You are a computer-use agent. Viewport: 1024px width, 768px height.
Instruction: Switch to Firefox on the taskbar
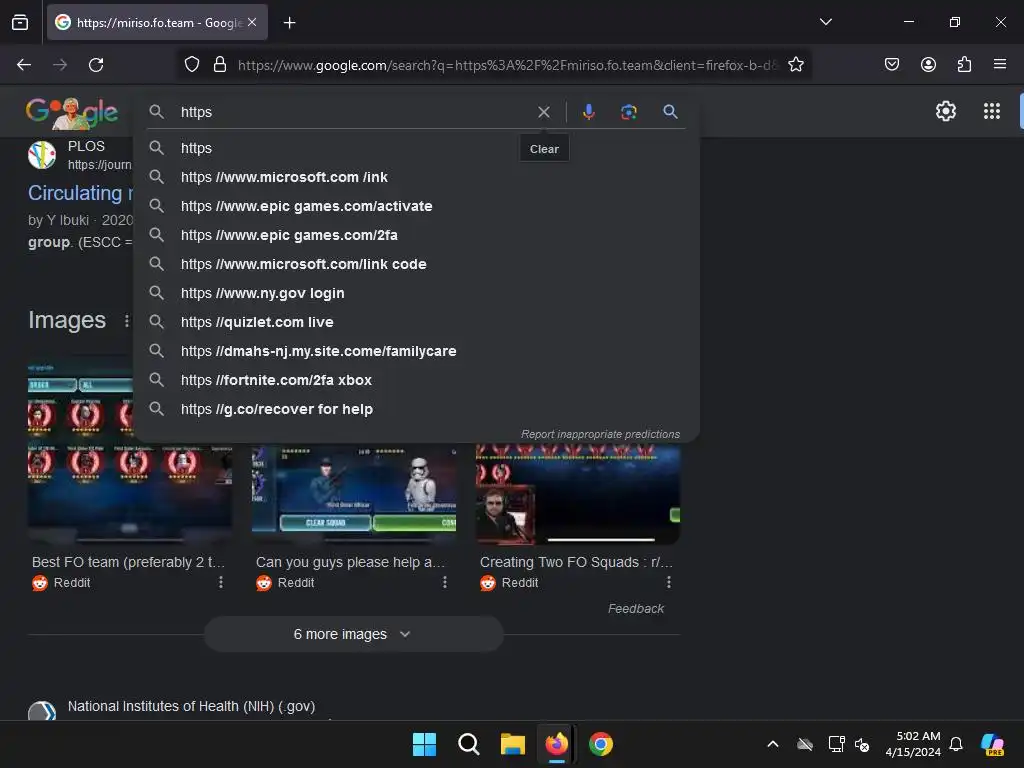tap(556, 744)
